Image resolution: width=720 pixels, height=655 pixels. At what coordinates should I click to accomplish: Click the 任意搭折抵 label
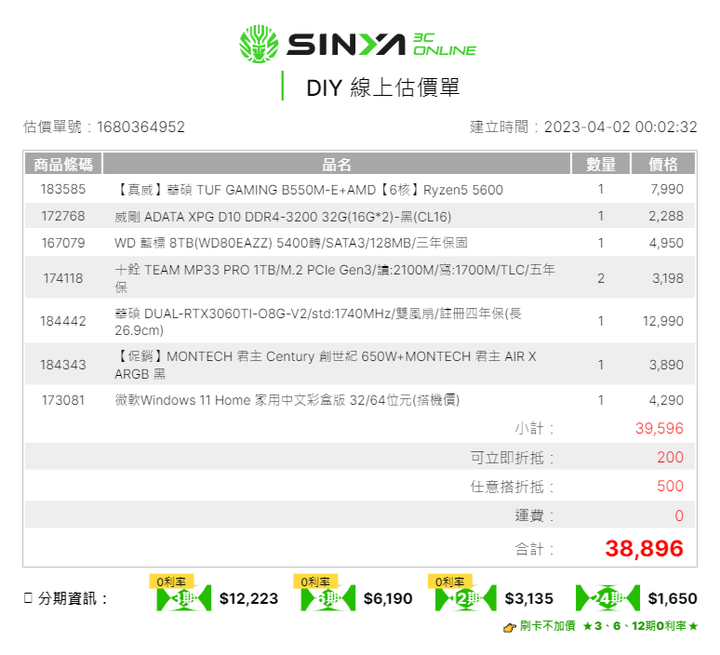(512, 486)
